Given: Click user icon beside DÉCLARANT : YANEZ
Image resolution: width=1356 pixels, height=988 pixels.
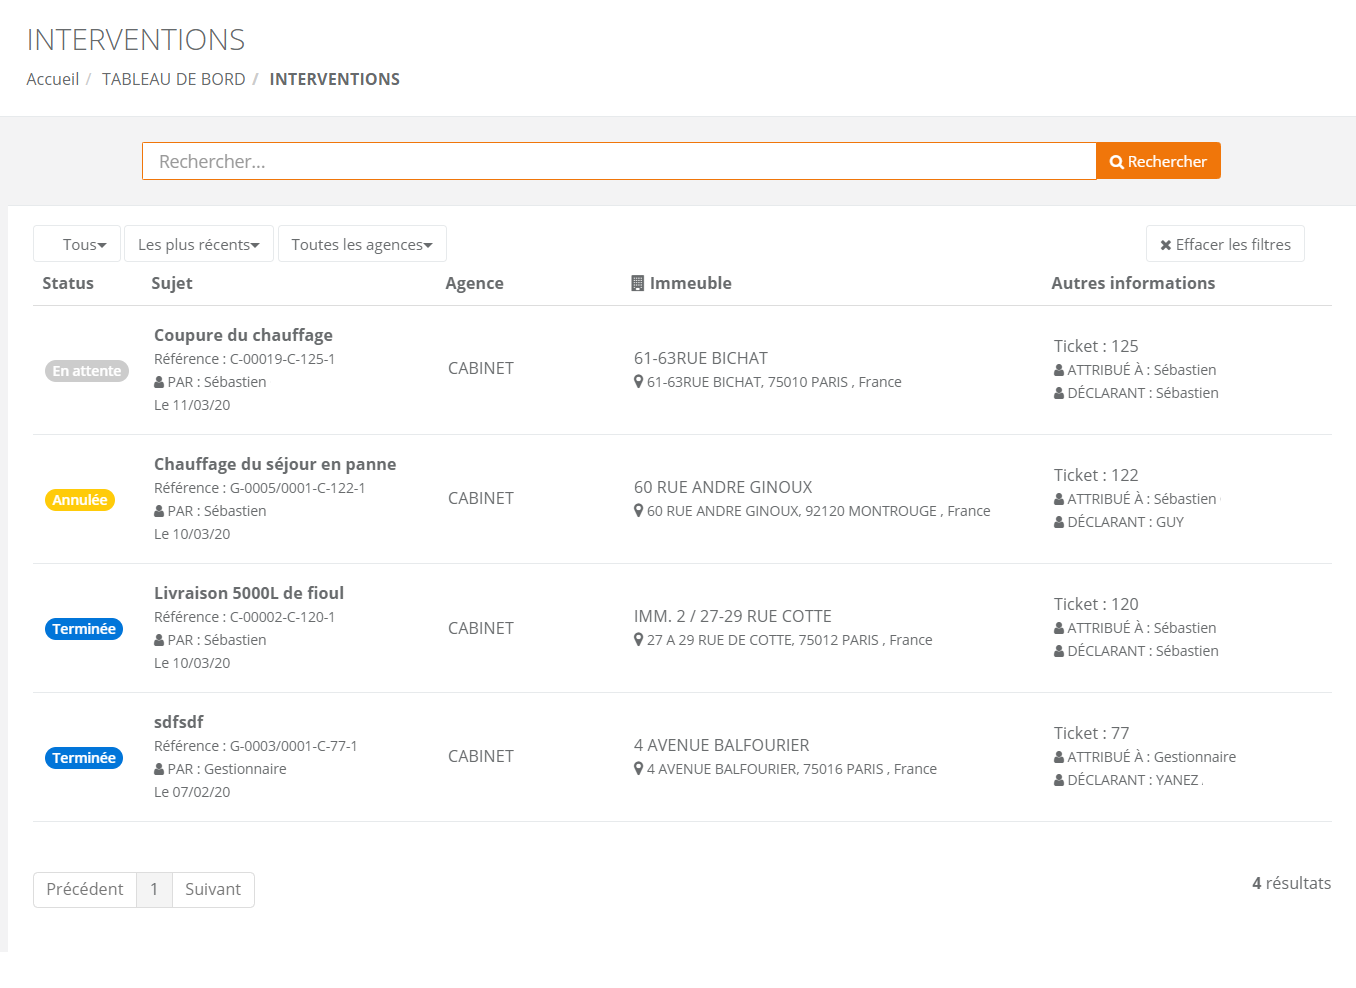Looking at the screenshot, I should tap(1059, 780).
